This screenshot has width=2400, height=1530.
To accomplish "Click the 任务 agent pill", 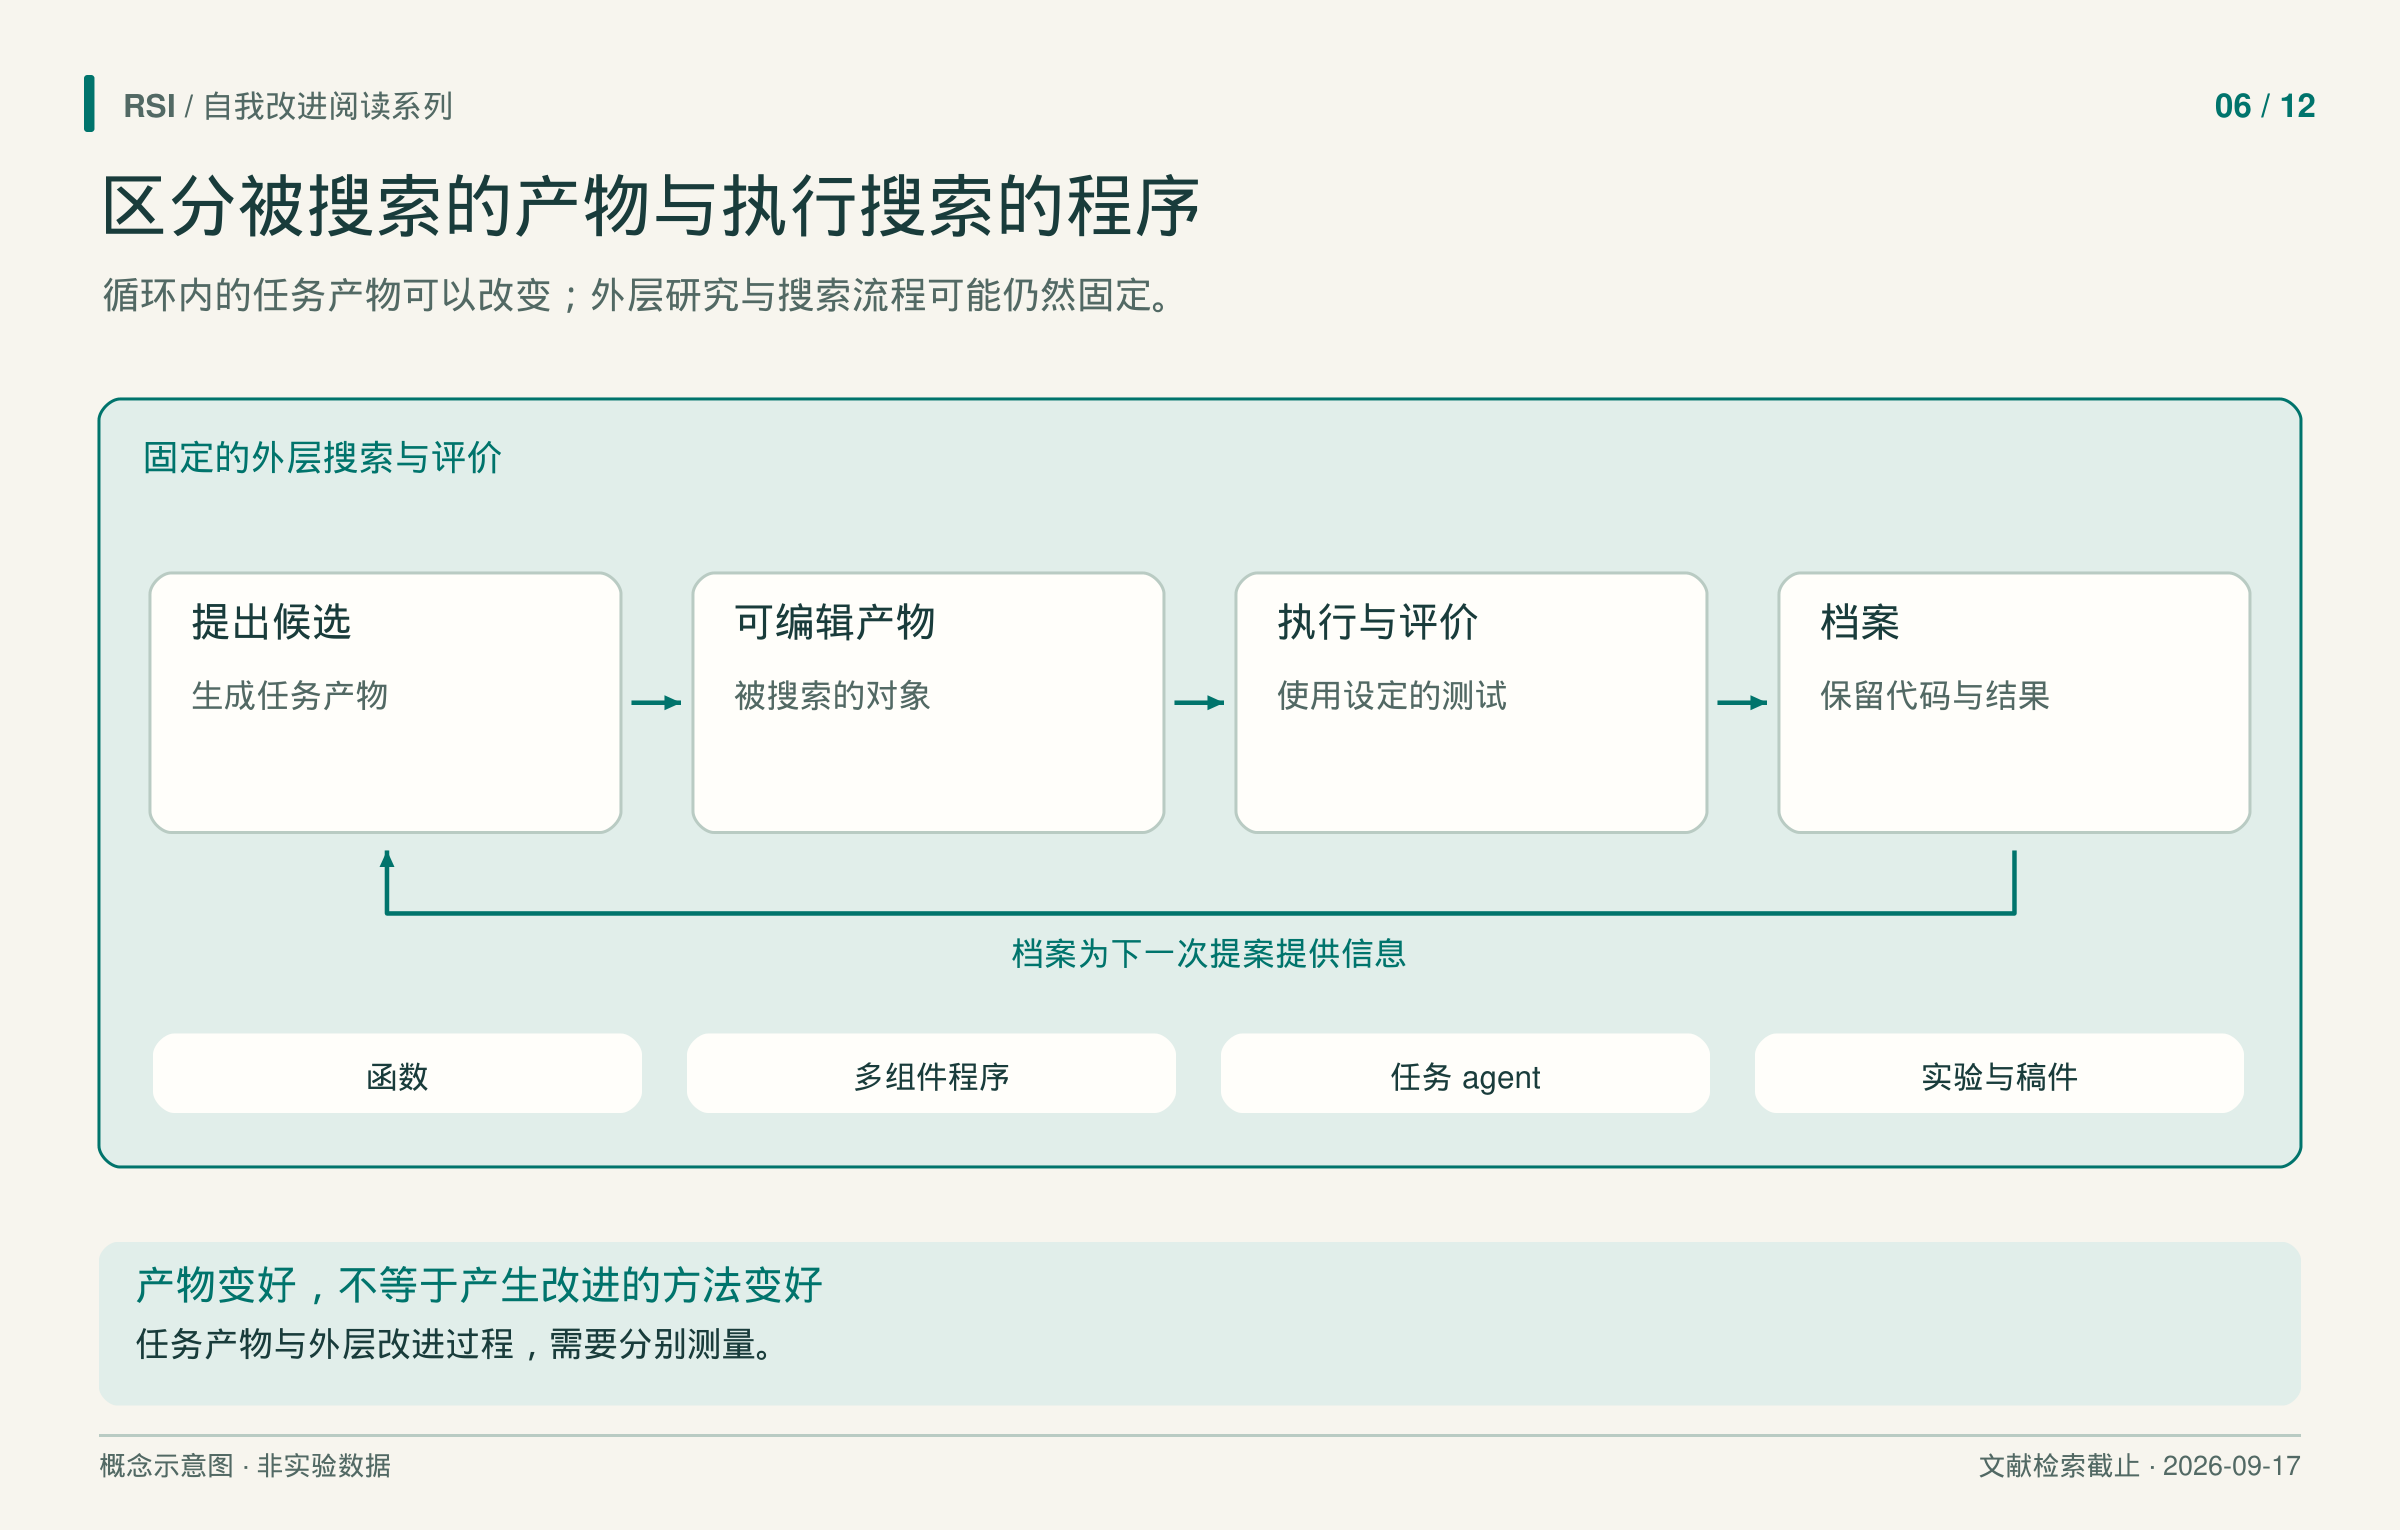I will 1465,1074.
